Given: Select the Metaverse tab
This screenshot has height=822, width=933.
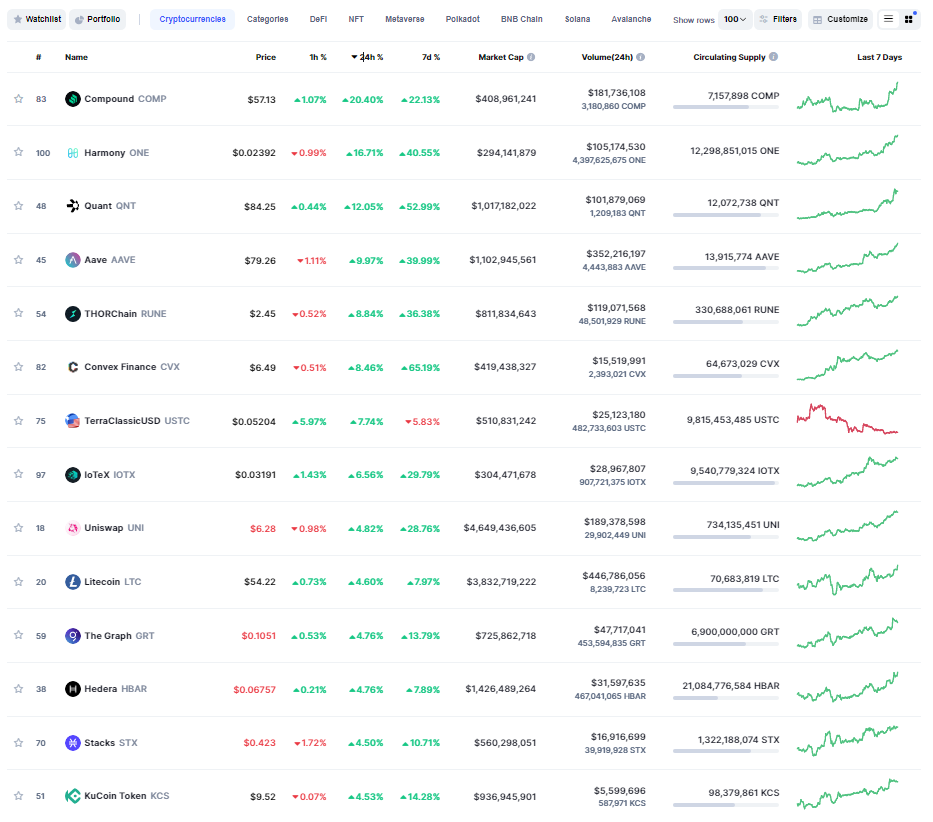Looking at the screenshot, I should 404,19.
